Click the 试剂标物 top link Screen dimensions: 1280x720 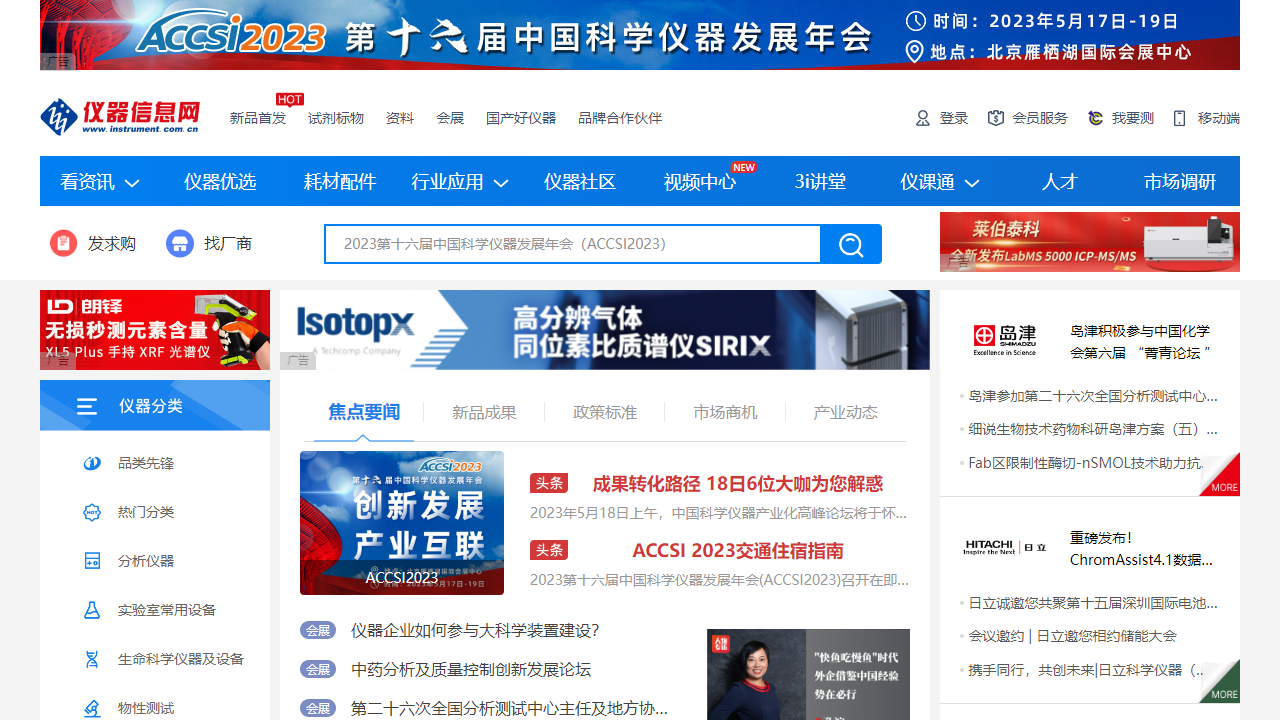pos(336,118)
